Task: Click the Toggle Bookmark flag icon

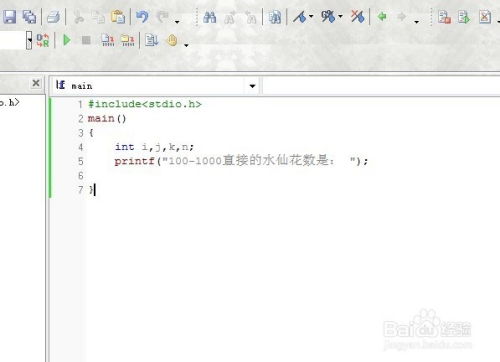Action: 300,17
